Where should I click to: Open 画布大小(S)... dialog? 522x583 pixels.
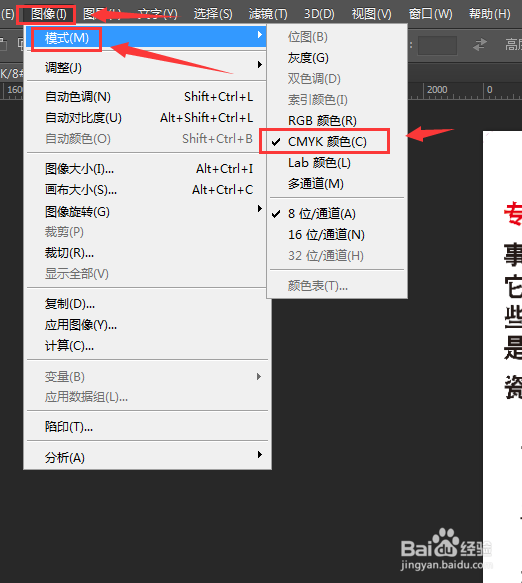click(147, 190)
